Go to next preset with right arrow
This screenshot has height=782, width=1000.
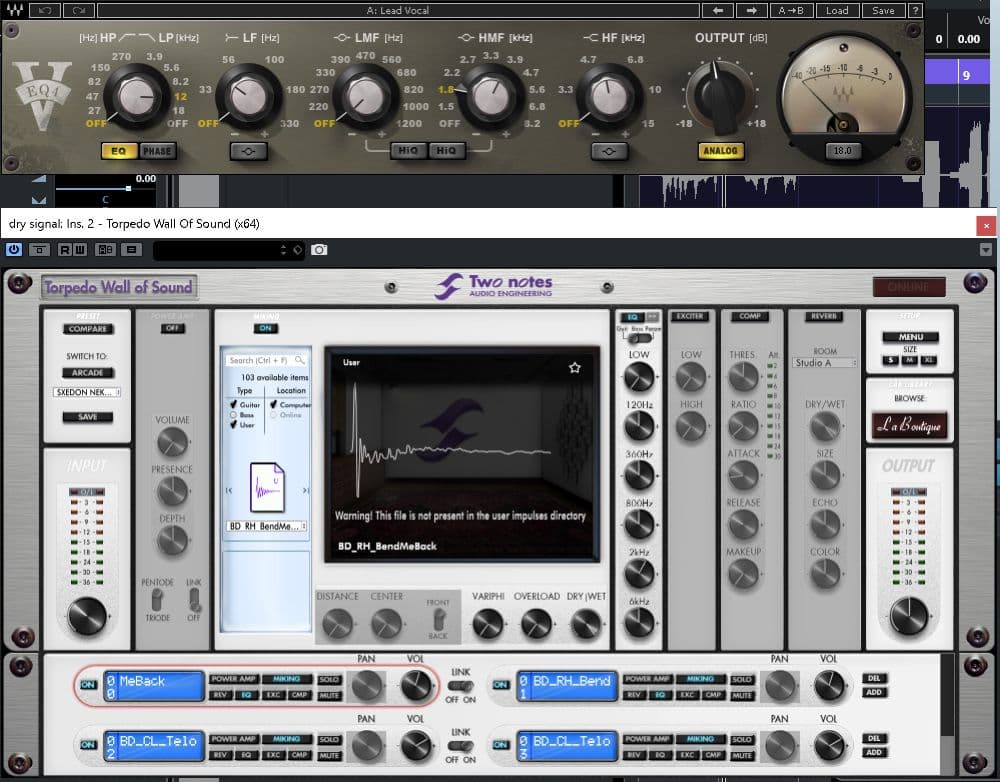751,10
